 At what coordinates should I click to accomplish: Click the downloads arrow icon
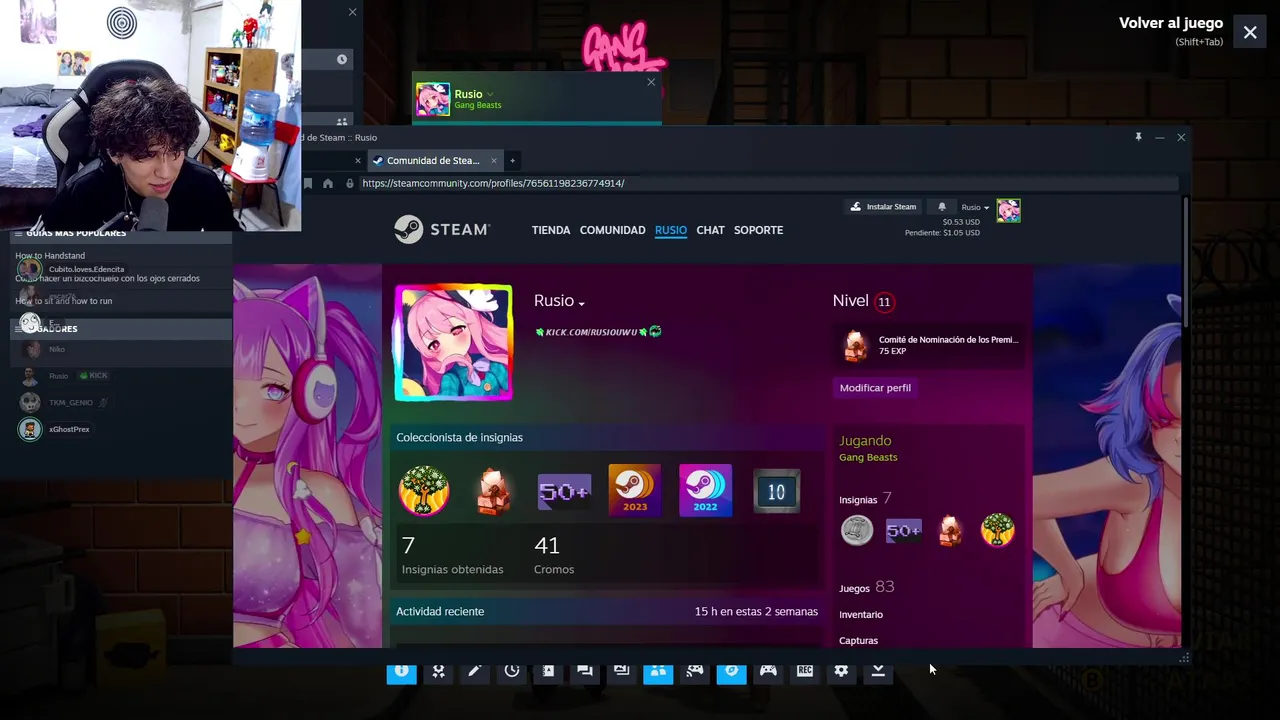(878, 672)
